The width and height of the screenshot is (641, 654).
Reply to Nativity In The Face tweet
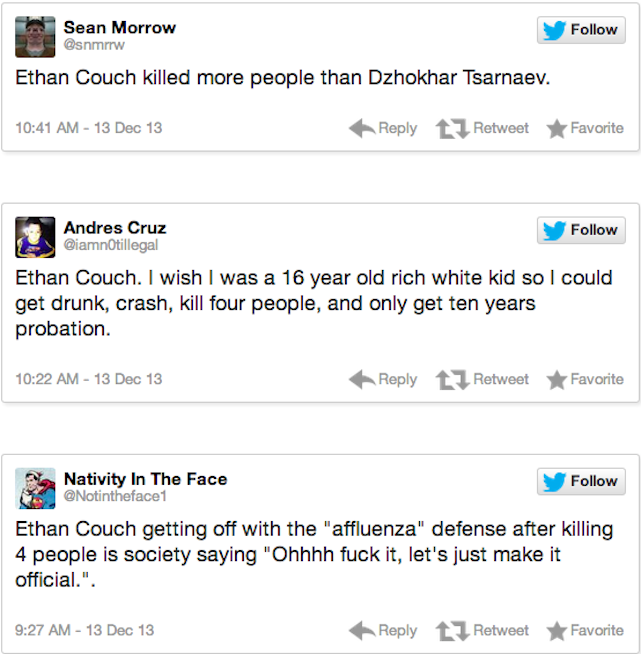click(x=384, y=630)
